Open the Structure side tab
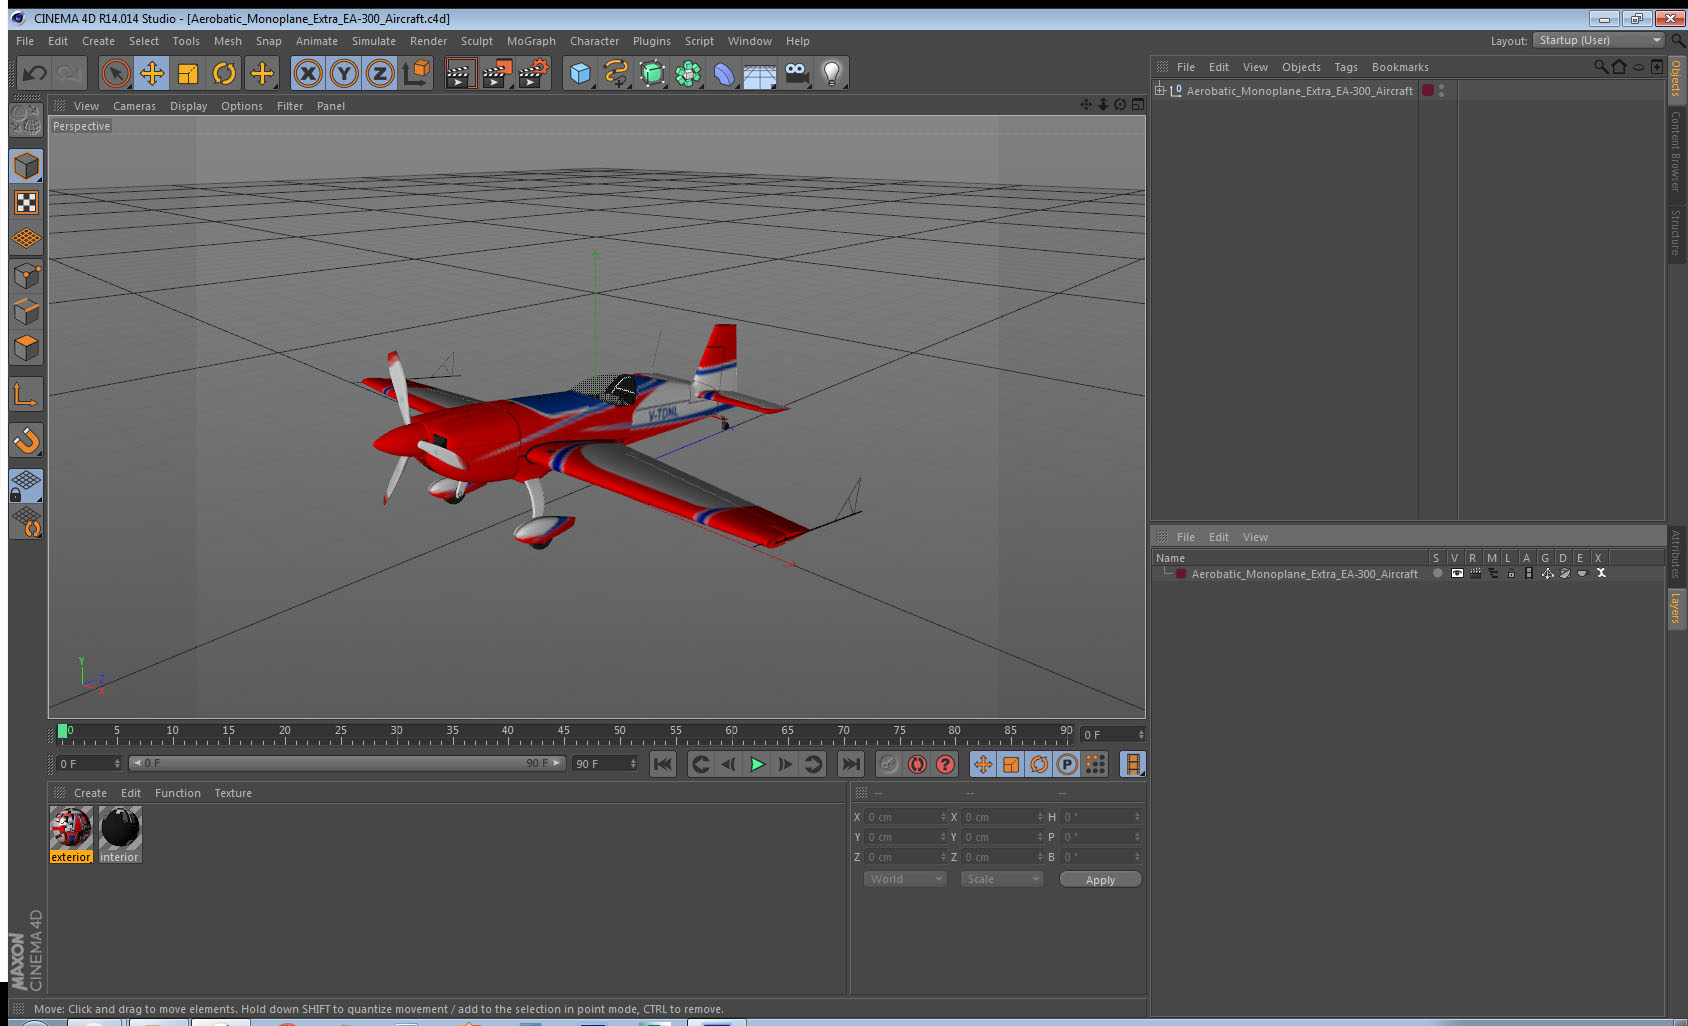1688x1026 pixels. coord(1676,232)
